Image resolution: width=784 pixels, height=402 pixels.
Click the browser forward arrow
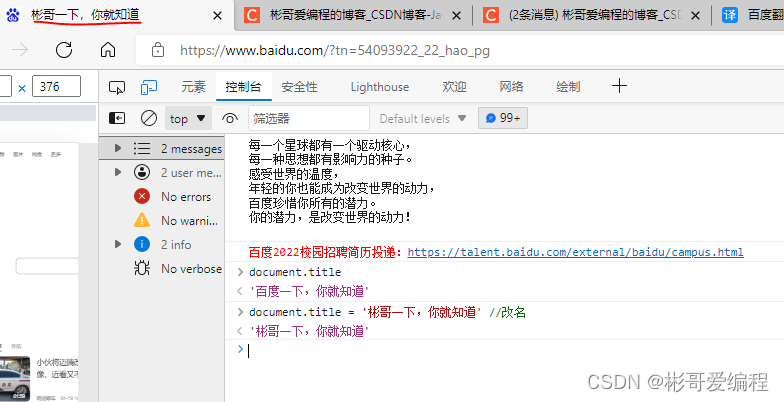pos(20,50)
